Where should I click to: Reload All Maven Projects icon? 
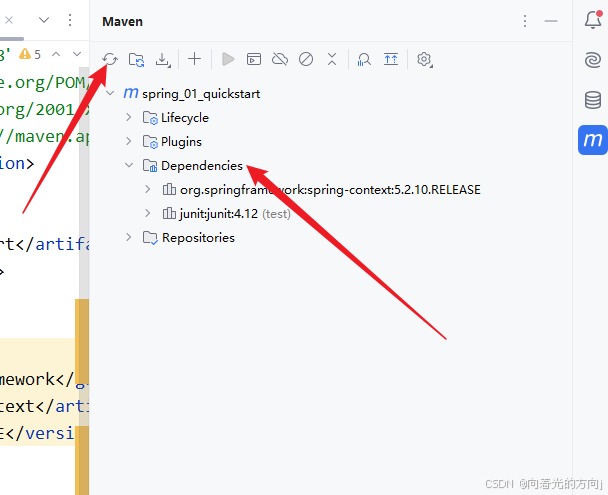tap(110, 59)
